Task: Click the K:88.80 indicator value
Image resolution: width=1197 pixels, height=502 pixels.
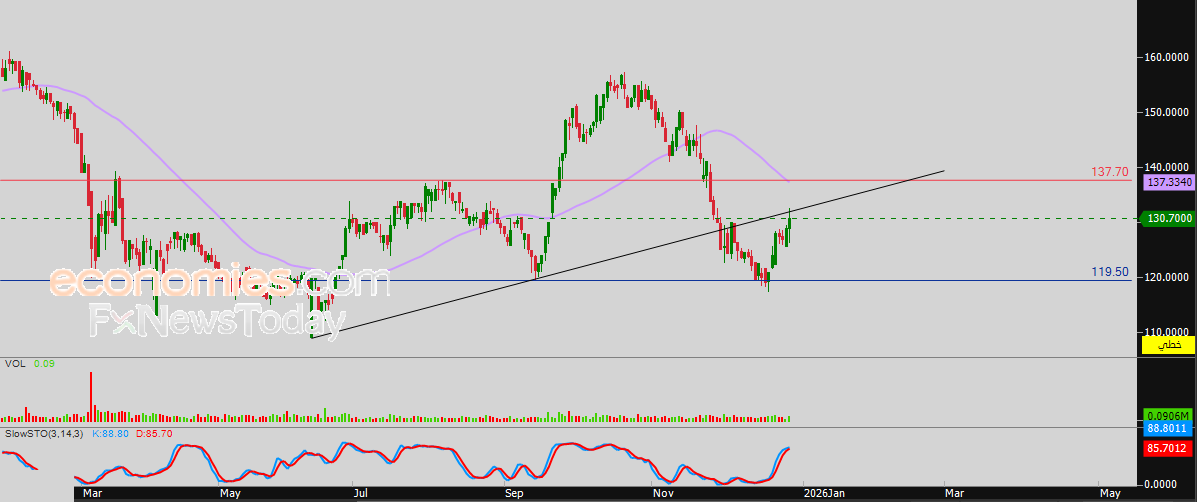Action: (113, 434)
